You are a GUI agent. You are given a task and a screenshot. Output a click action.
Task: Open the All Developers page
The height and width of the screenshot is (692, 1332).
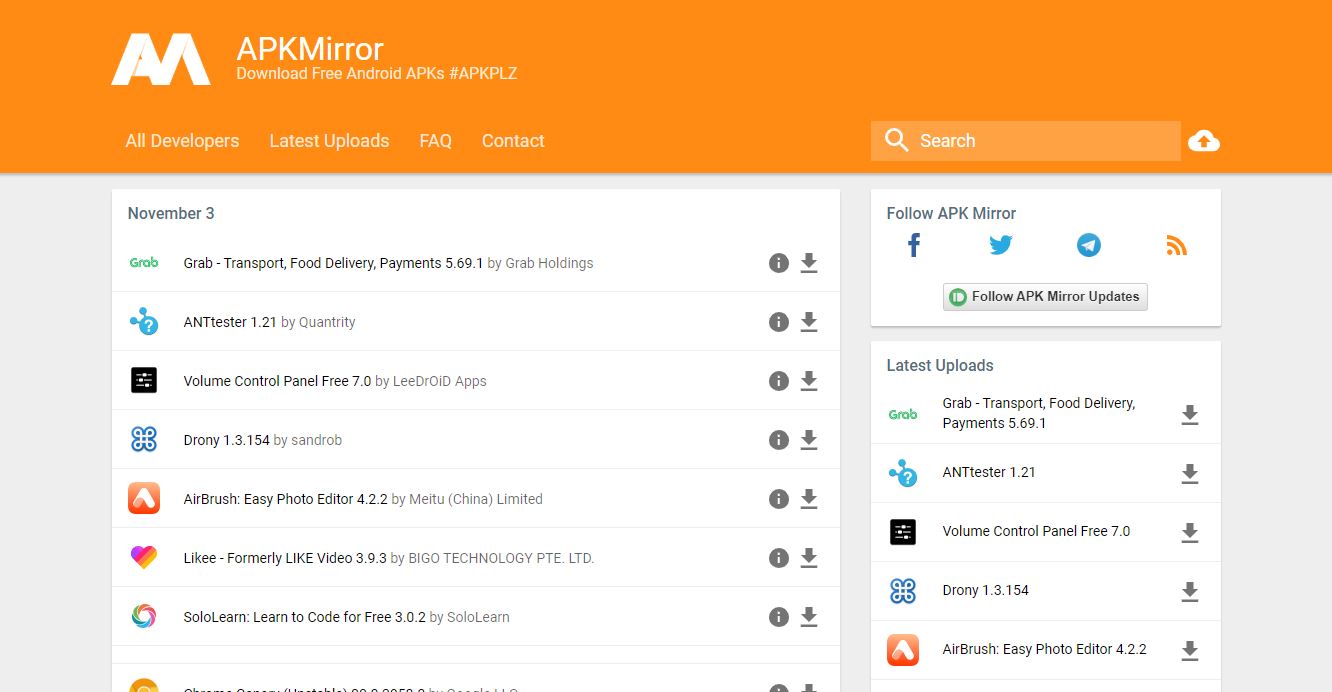pyautogui.click(x=182, y=141)
